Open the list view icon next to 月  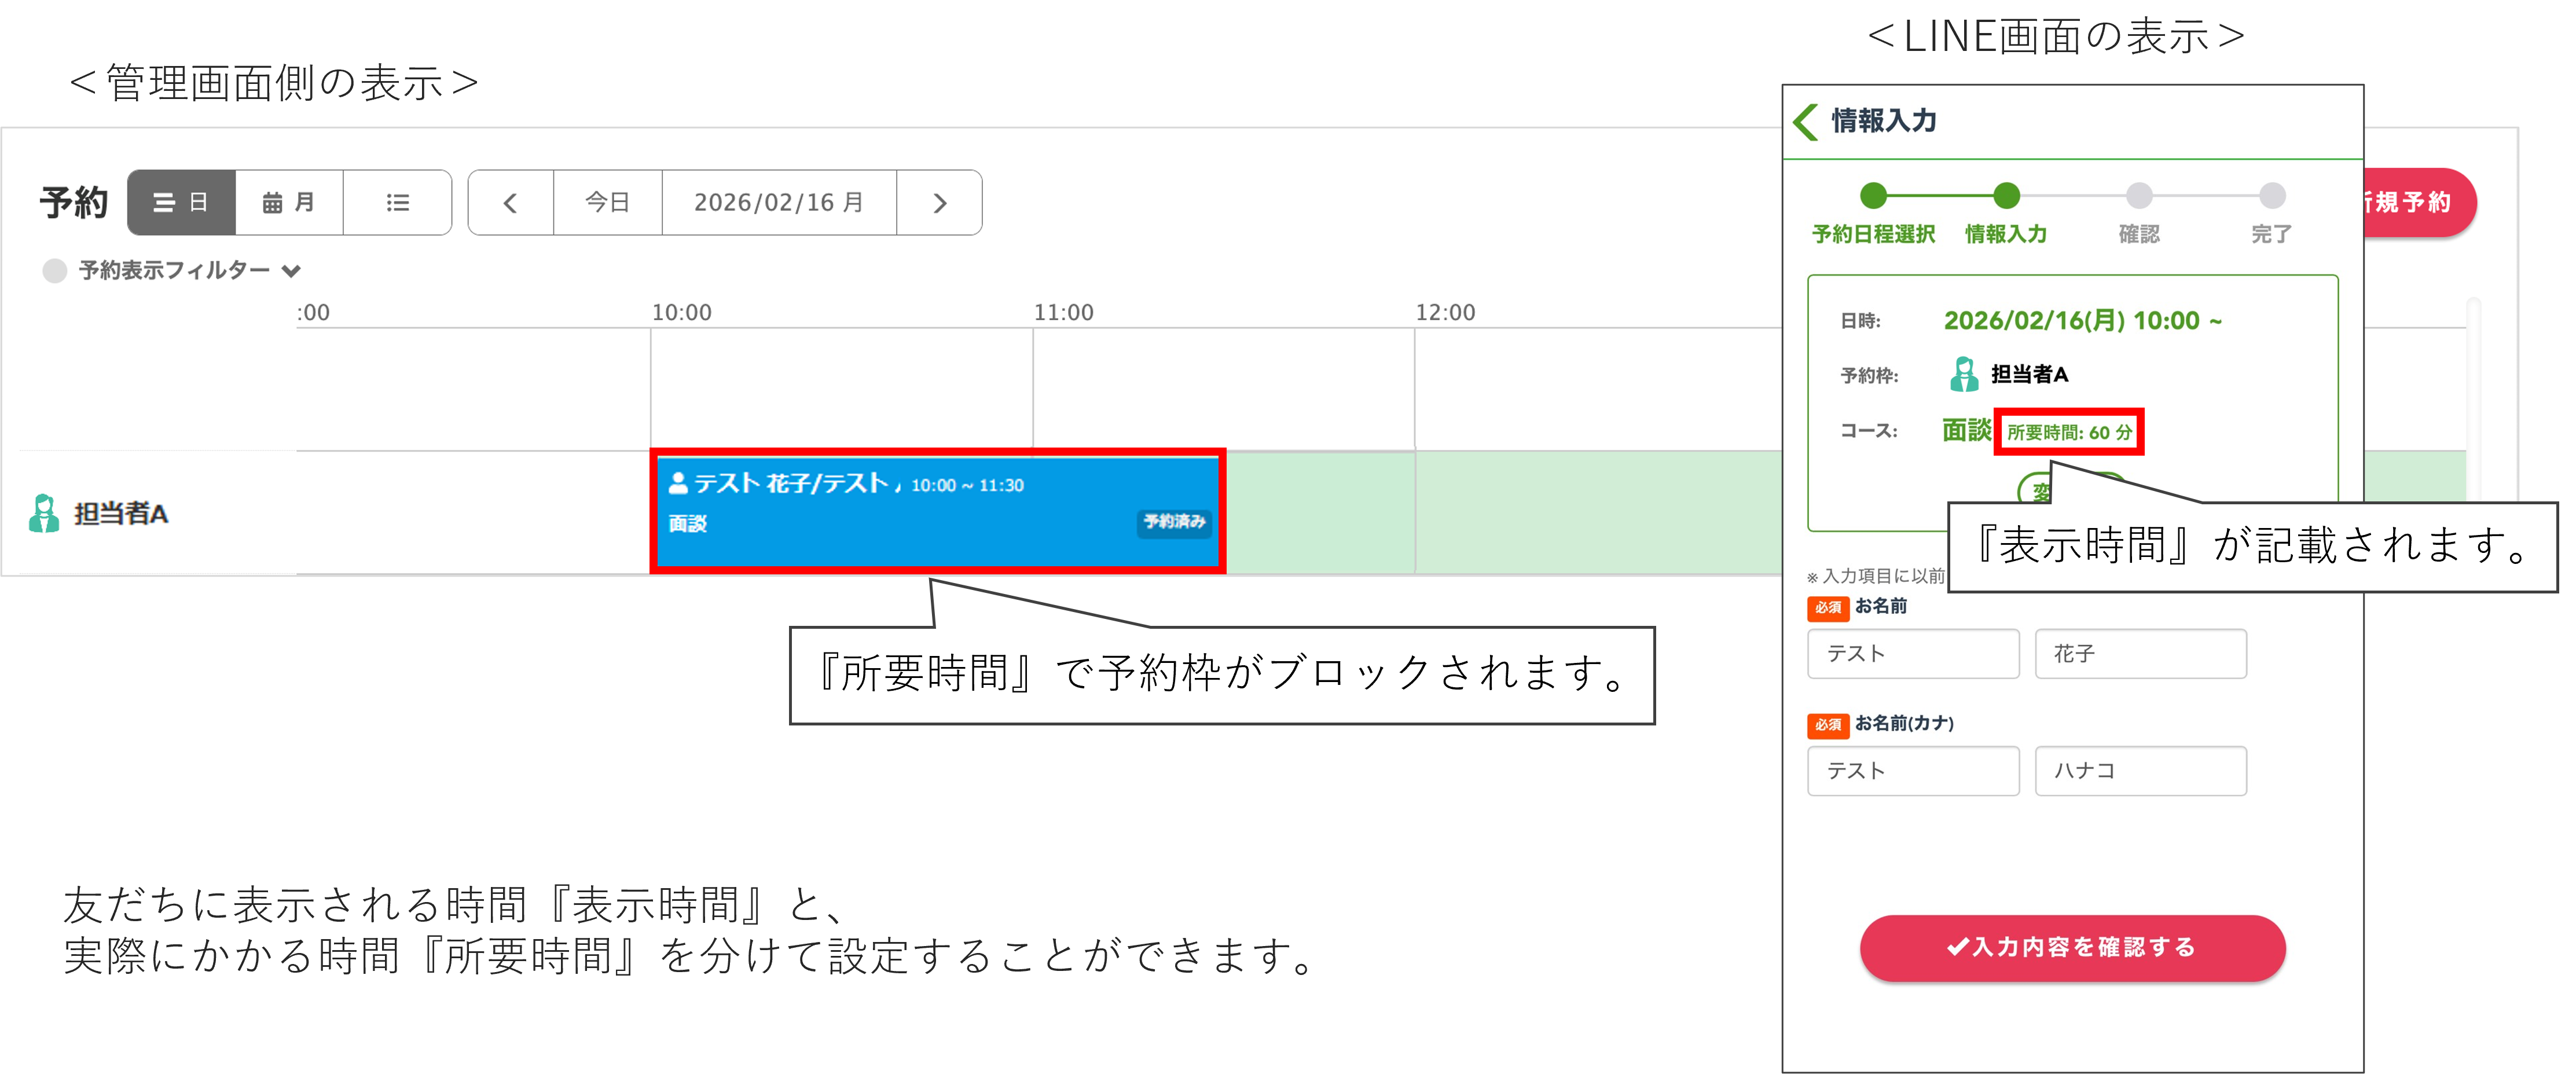(398, 202)
